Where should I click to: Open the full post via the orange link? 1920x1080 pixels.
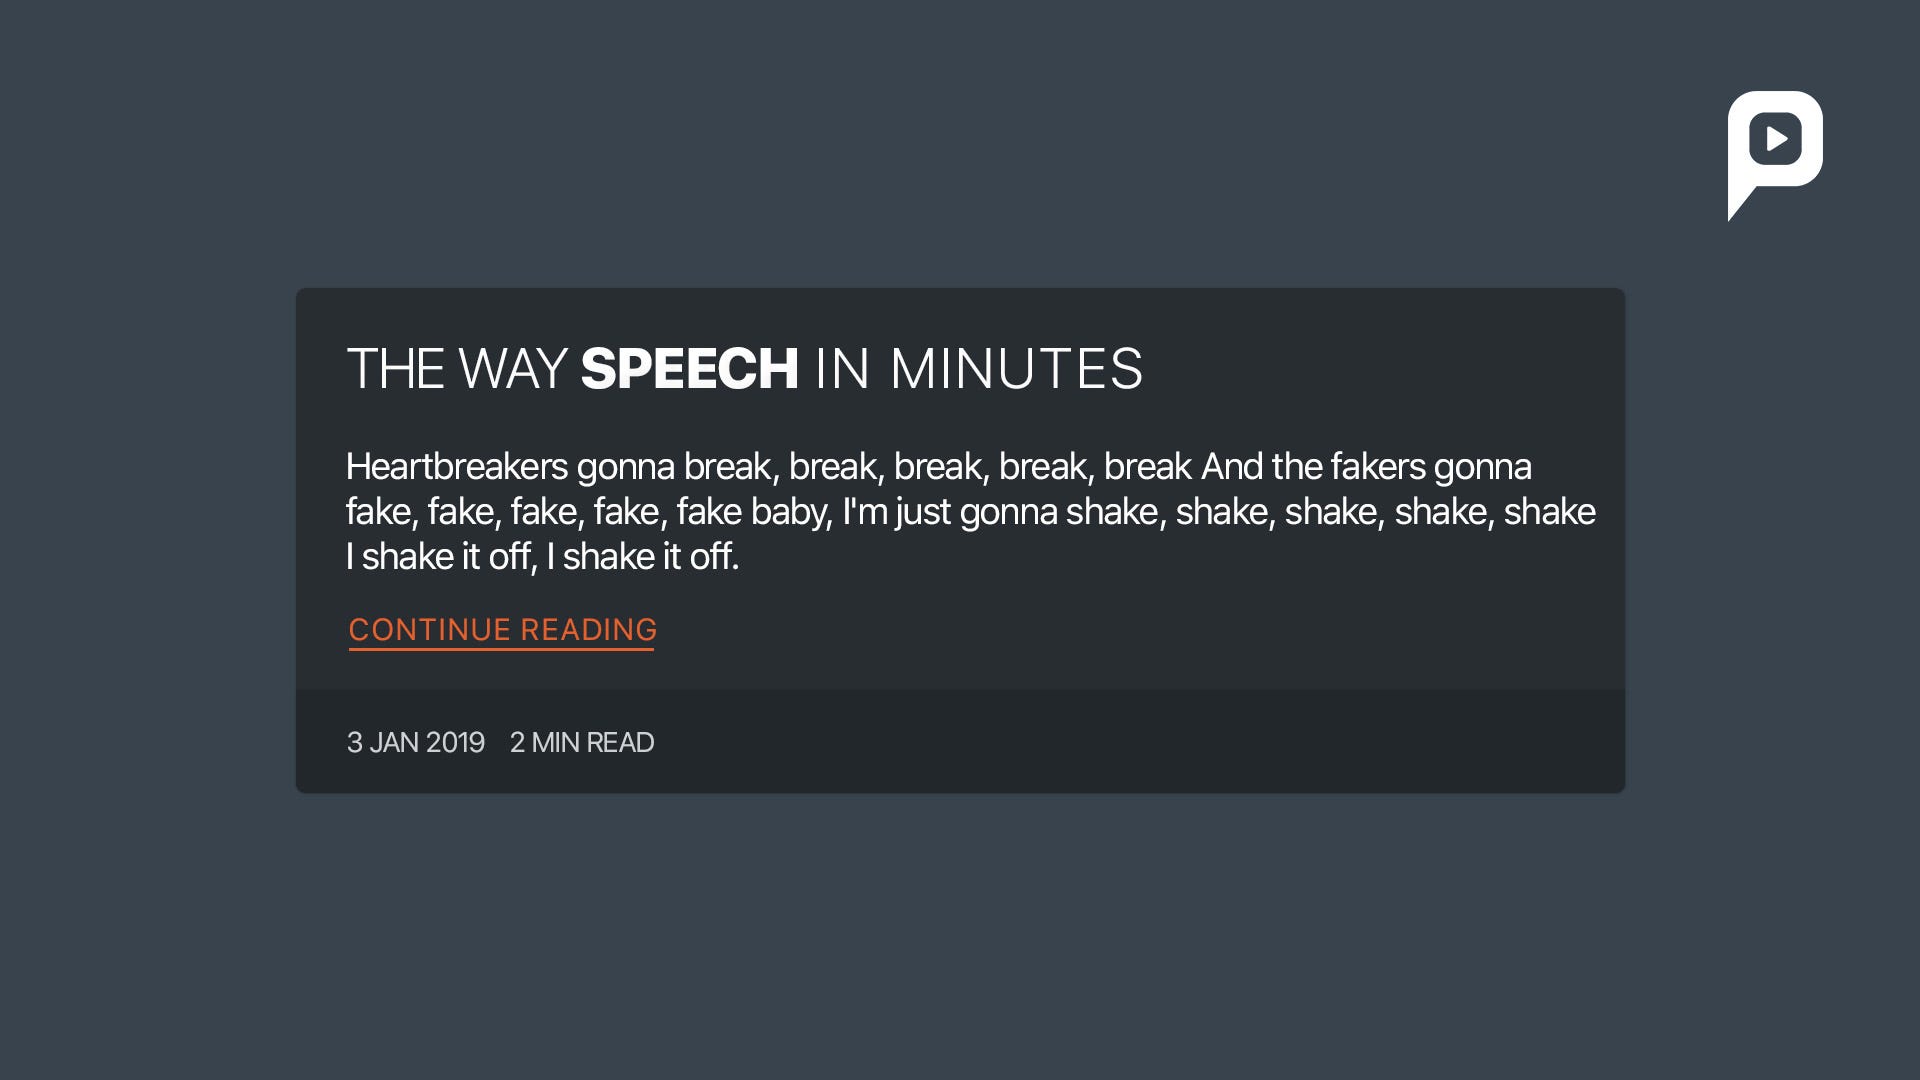tap(501, 630)
